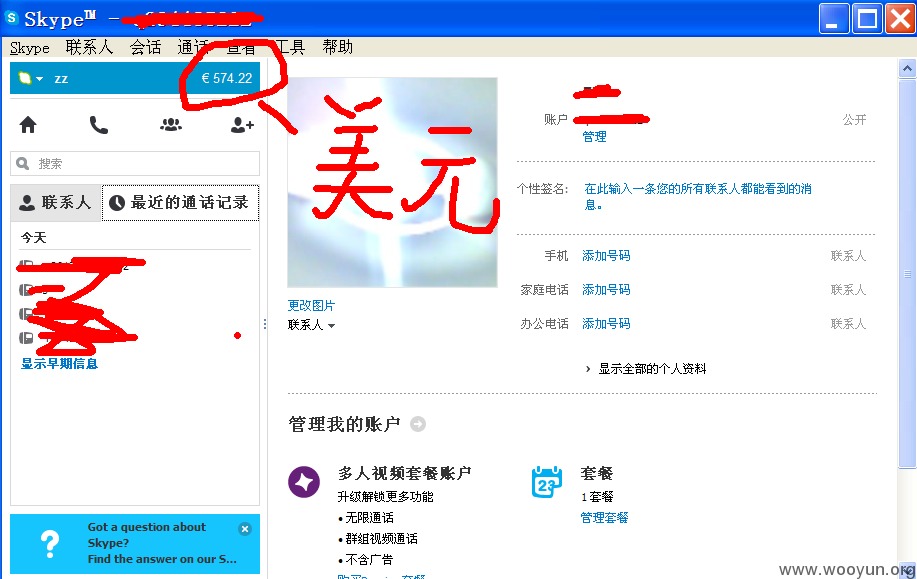Open the 联系人 visibility setting for 办公电话
917x579 pixels.
[x=848, y=323]
